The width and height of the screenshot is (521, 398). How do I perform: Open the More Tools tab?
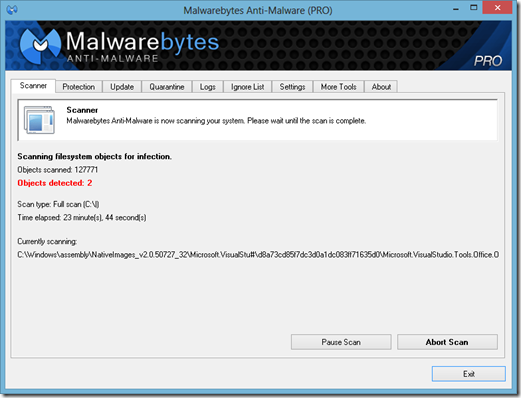(x=338, y=87)
